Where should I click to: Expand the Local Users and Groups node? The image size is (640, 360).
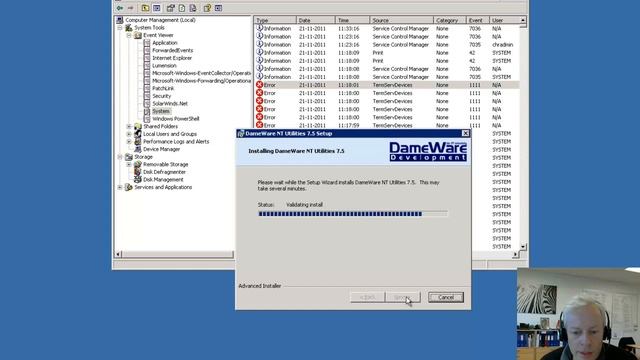129,134
